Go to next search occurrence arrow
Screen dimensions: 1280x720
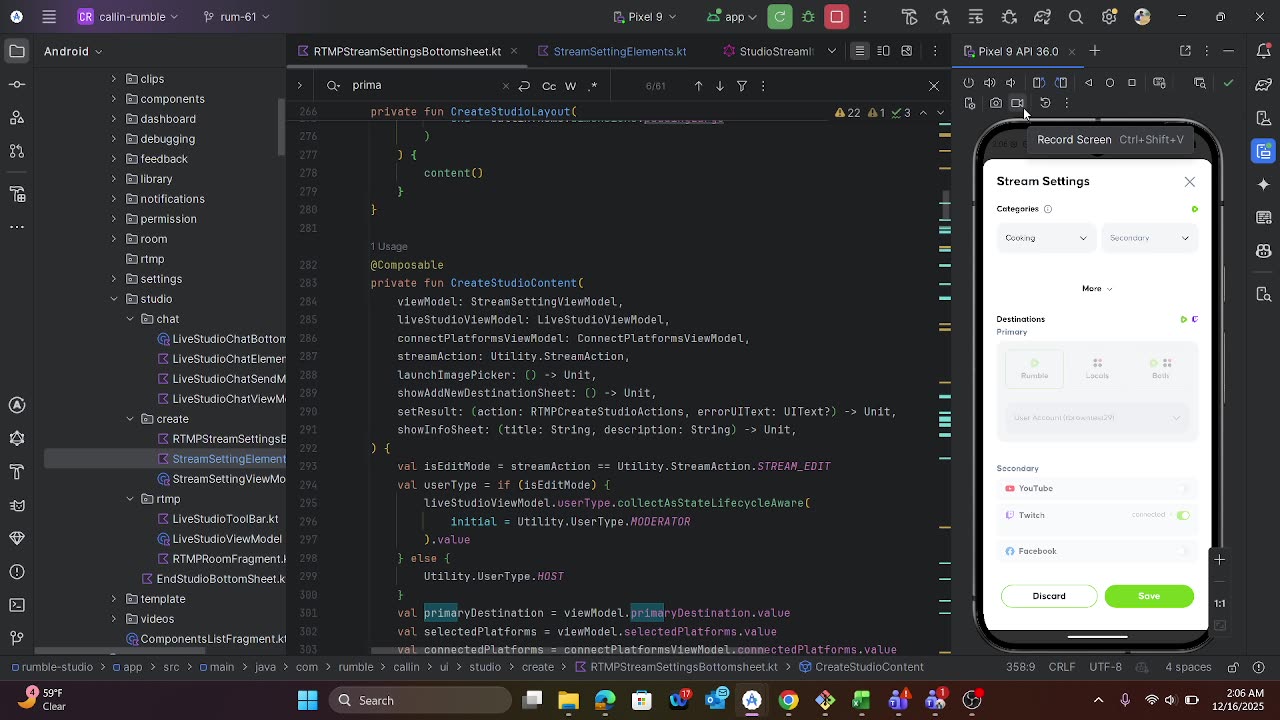coord(719,86)
